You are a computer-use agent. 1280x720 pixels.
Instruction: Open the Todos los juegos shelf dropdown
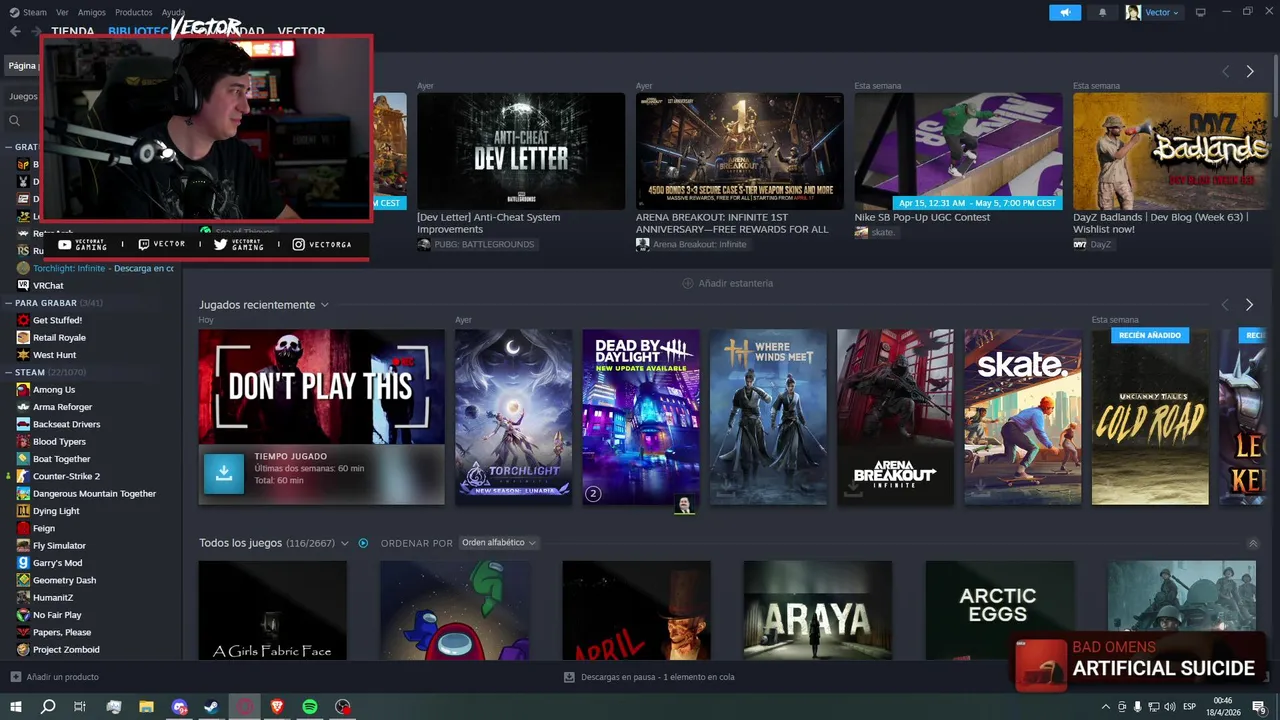pos(344,543)
